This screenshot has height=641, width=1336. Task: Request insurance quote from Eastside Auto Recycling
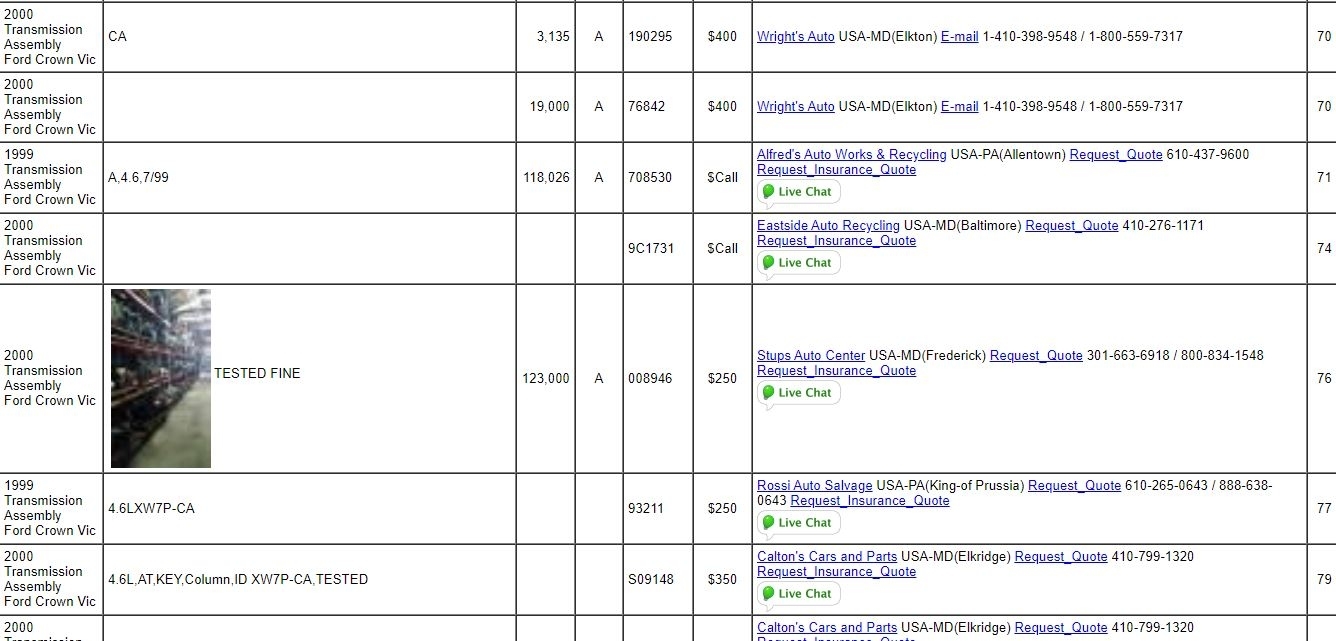tap(836, 241)
